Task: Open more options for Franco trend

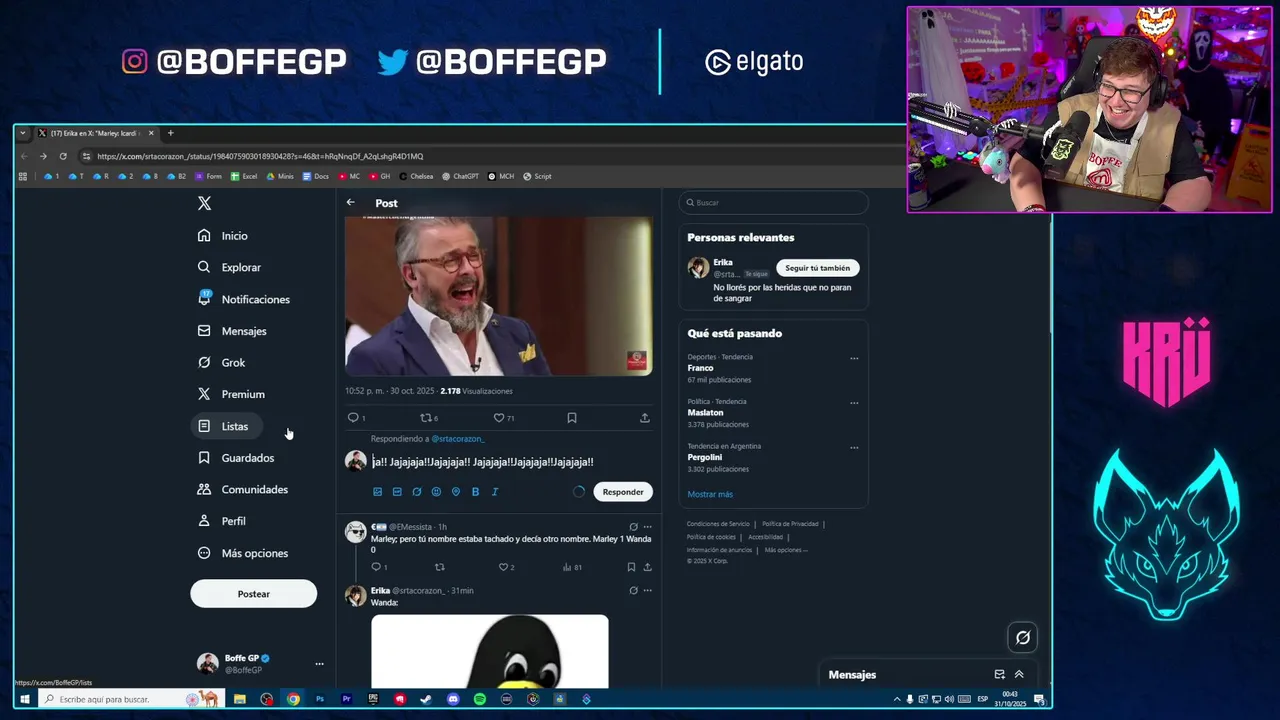Action: click(854, 358)
